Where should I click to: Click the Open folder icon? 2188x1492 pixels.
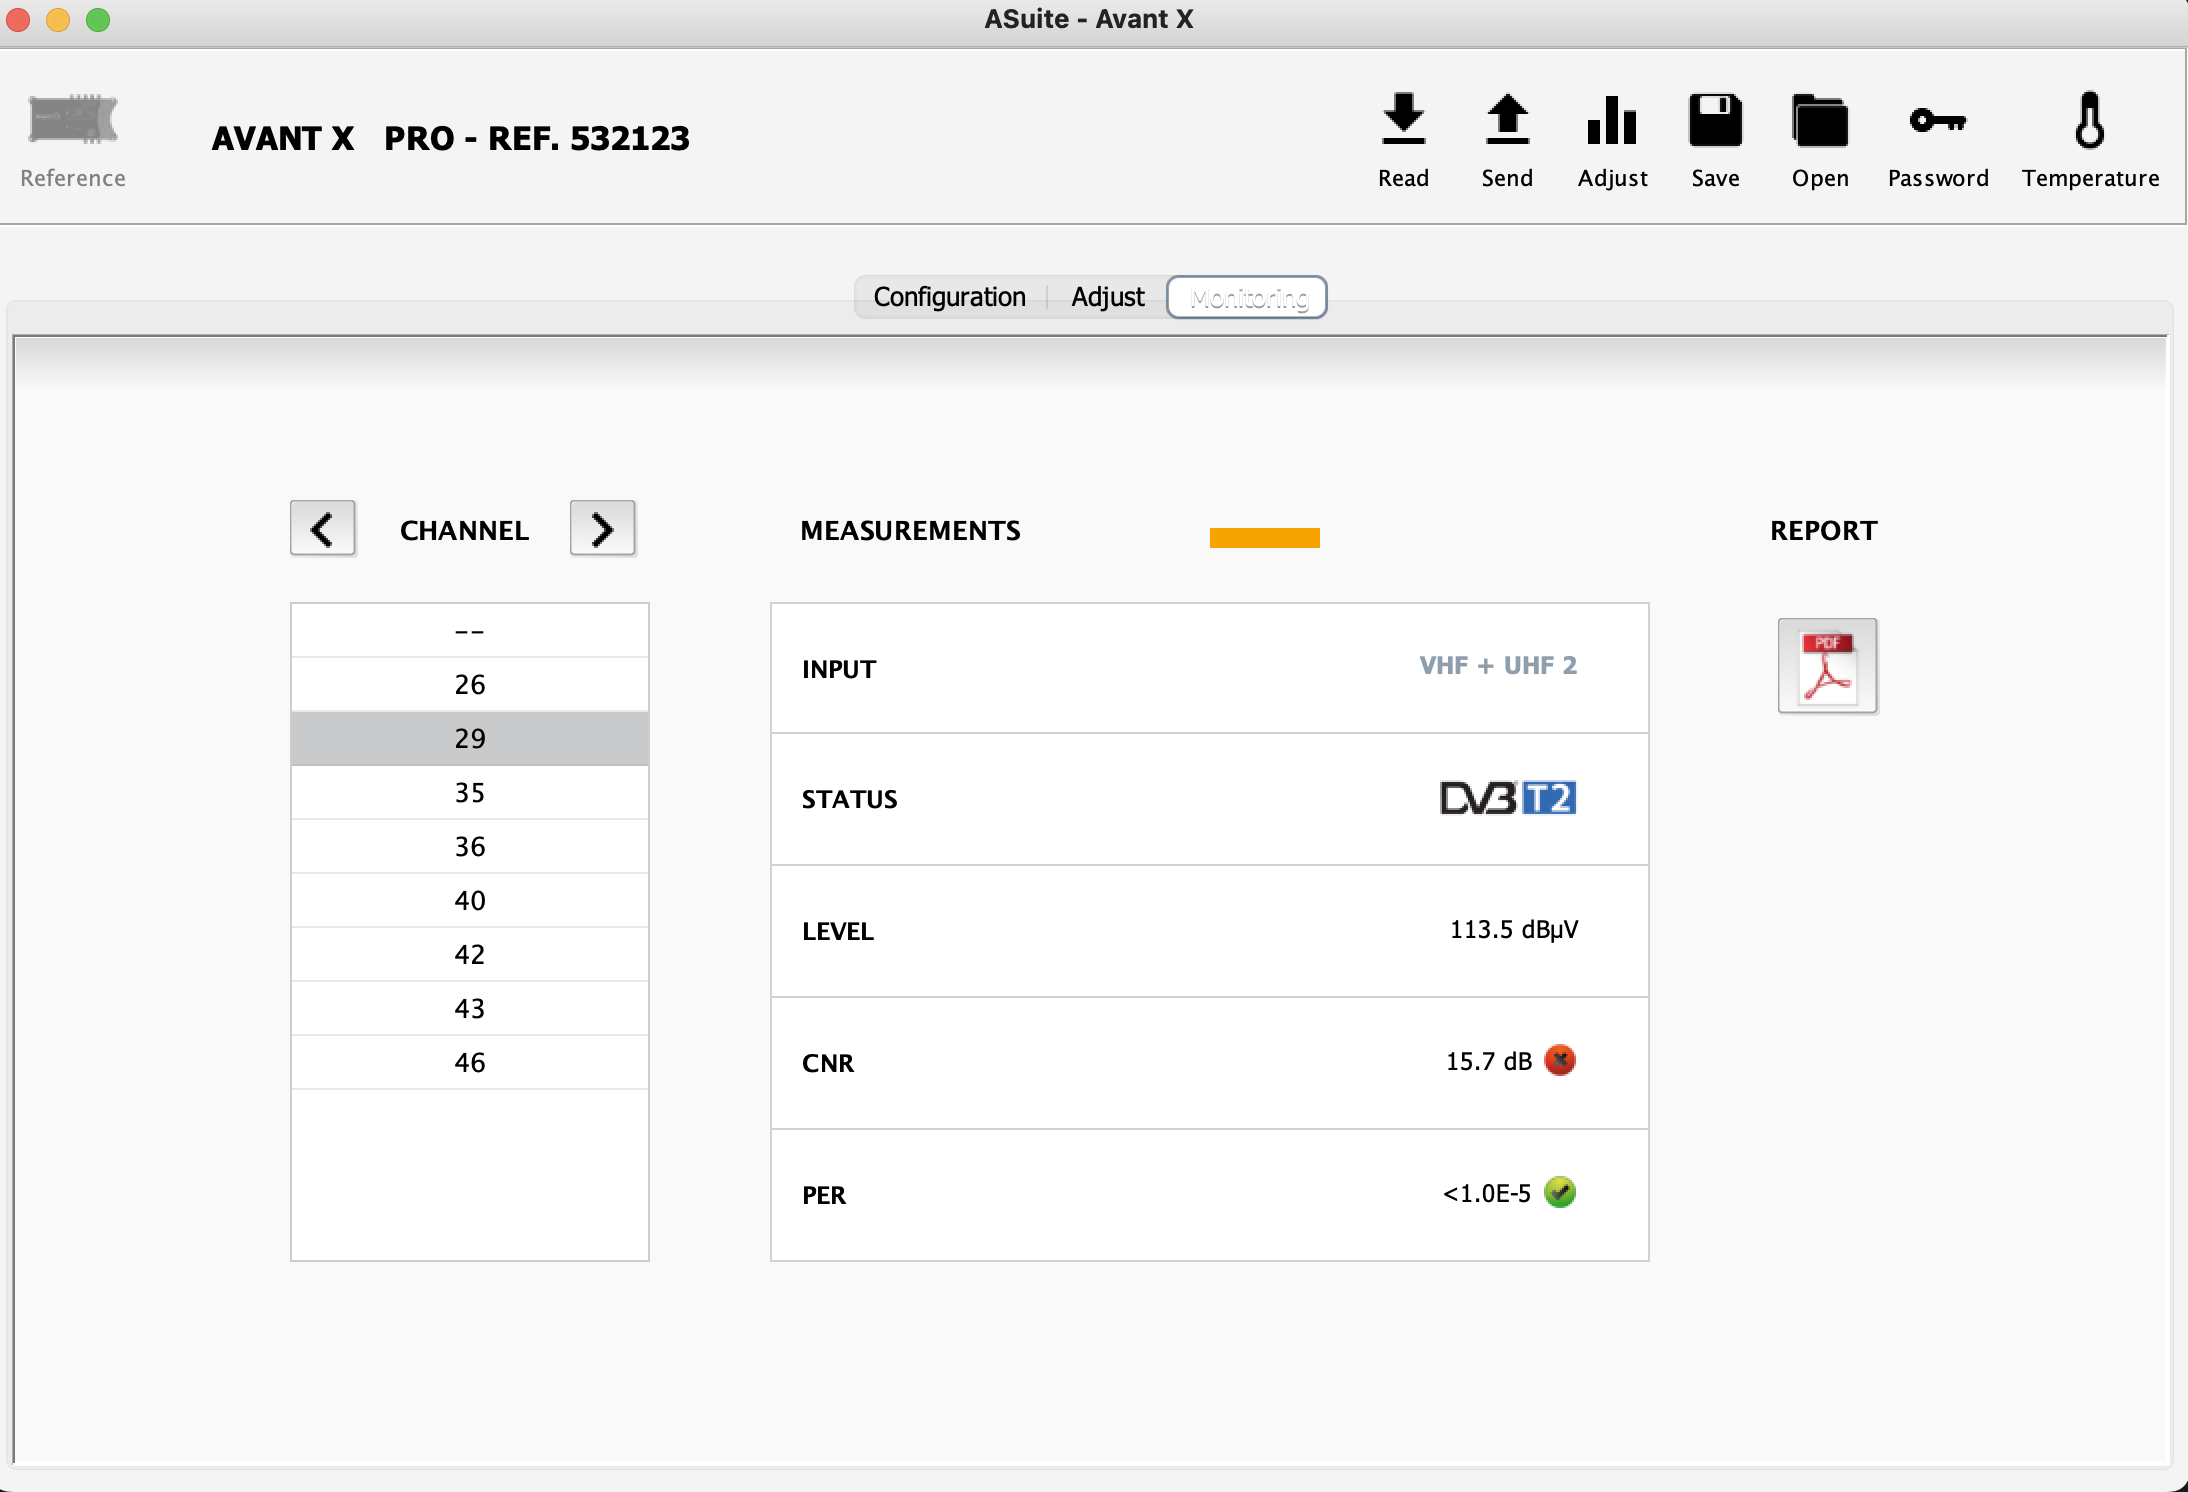coord(1819,121)
